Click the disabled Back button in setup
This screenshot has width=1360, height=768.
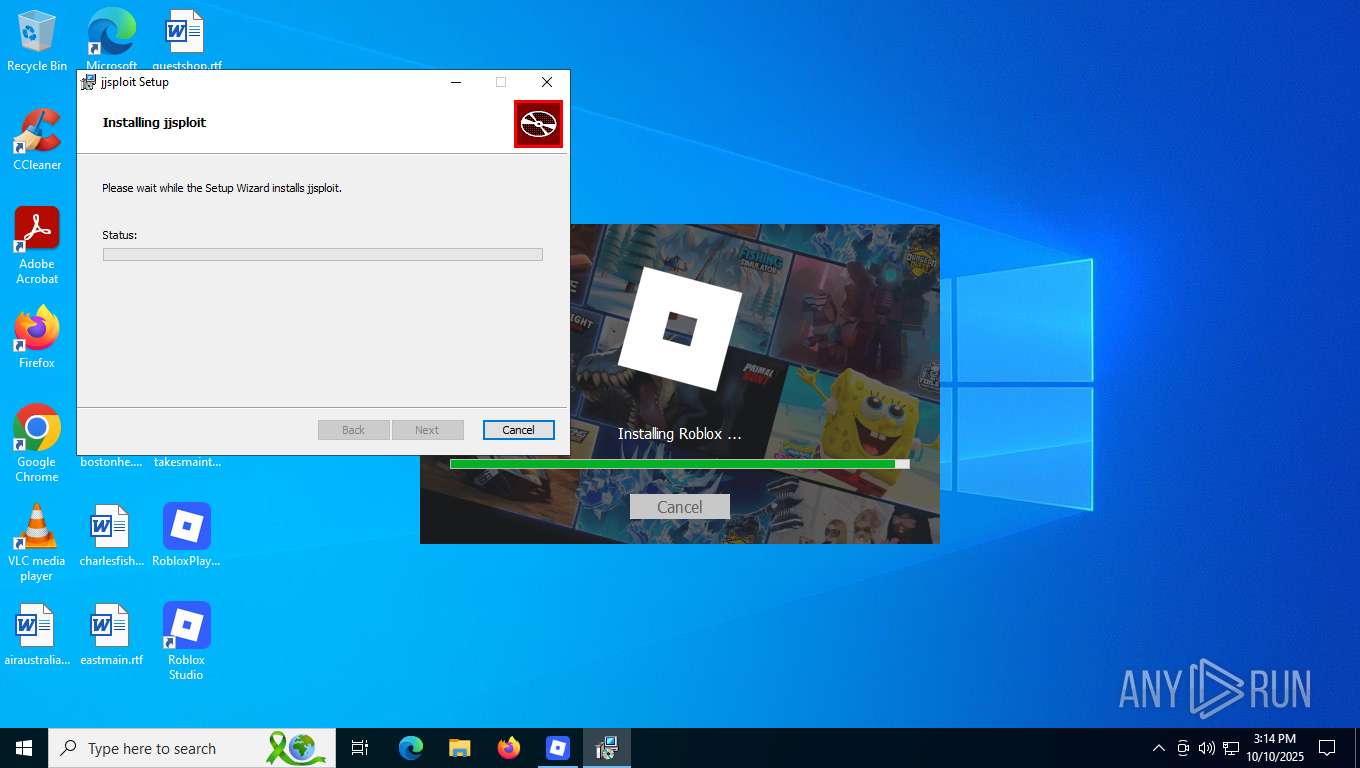[x=354, y=430]
